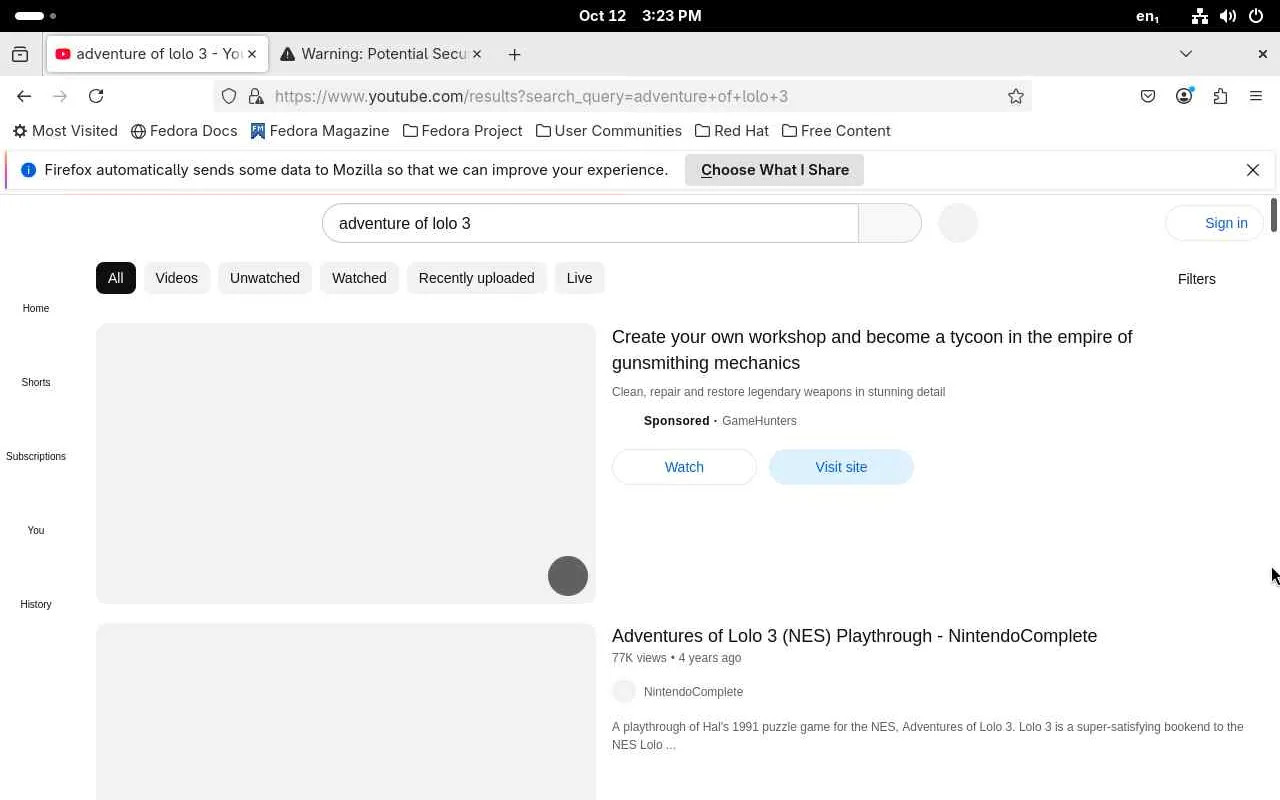
Task: Click the network status icon in top bar
Action: (1200, 16)
